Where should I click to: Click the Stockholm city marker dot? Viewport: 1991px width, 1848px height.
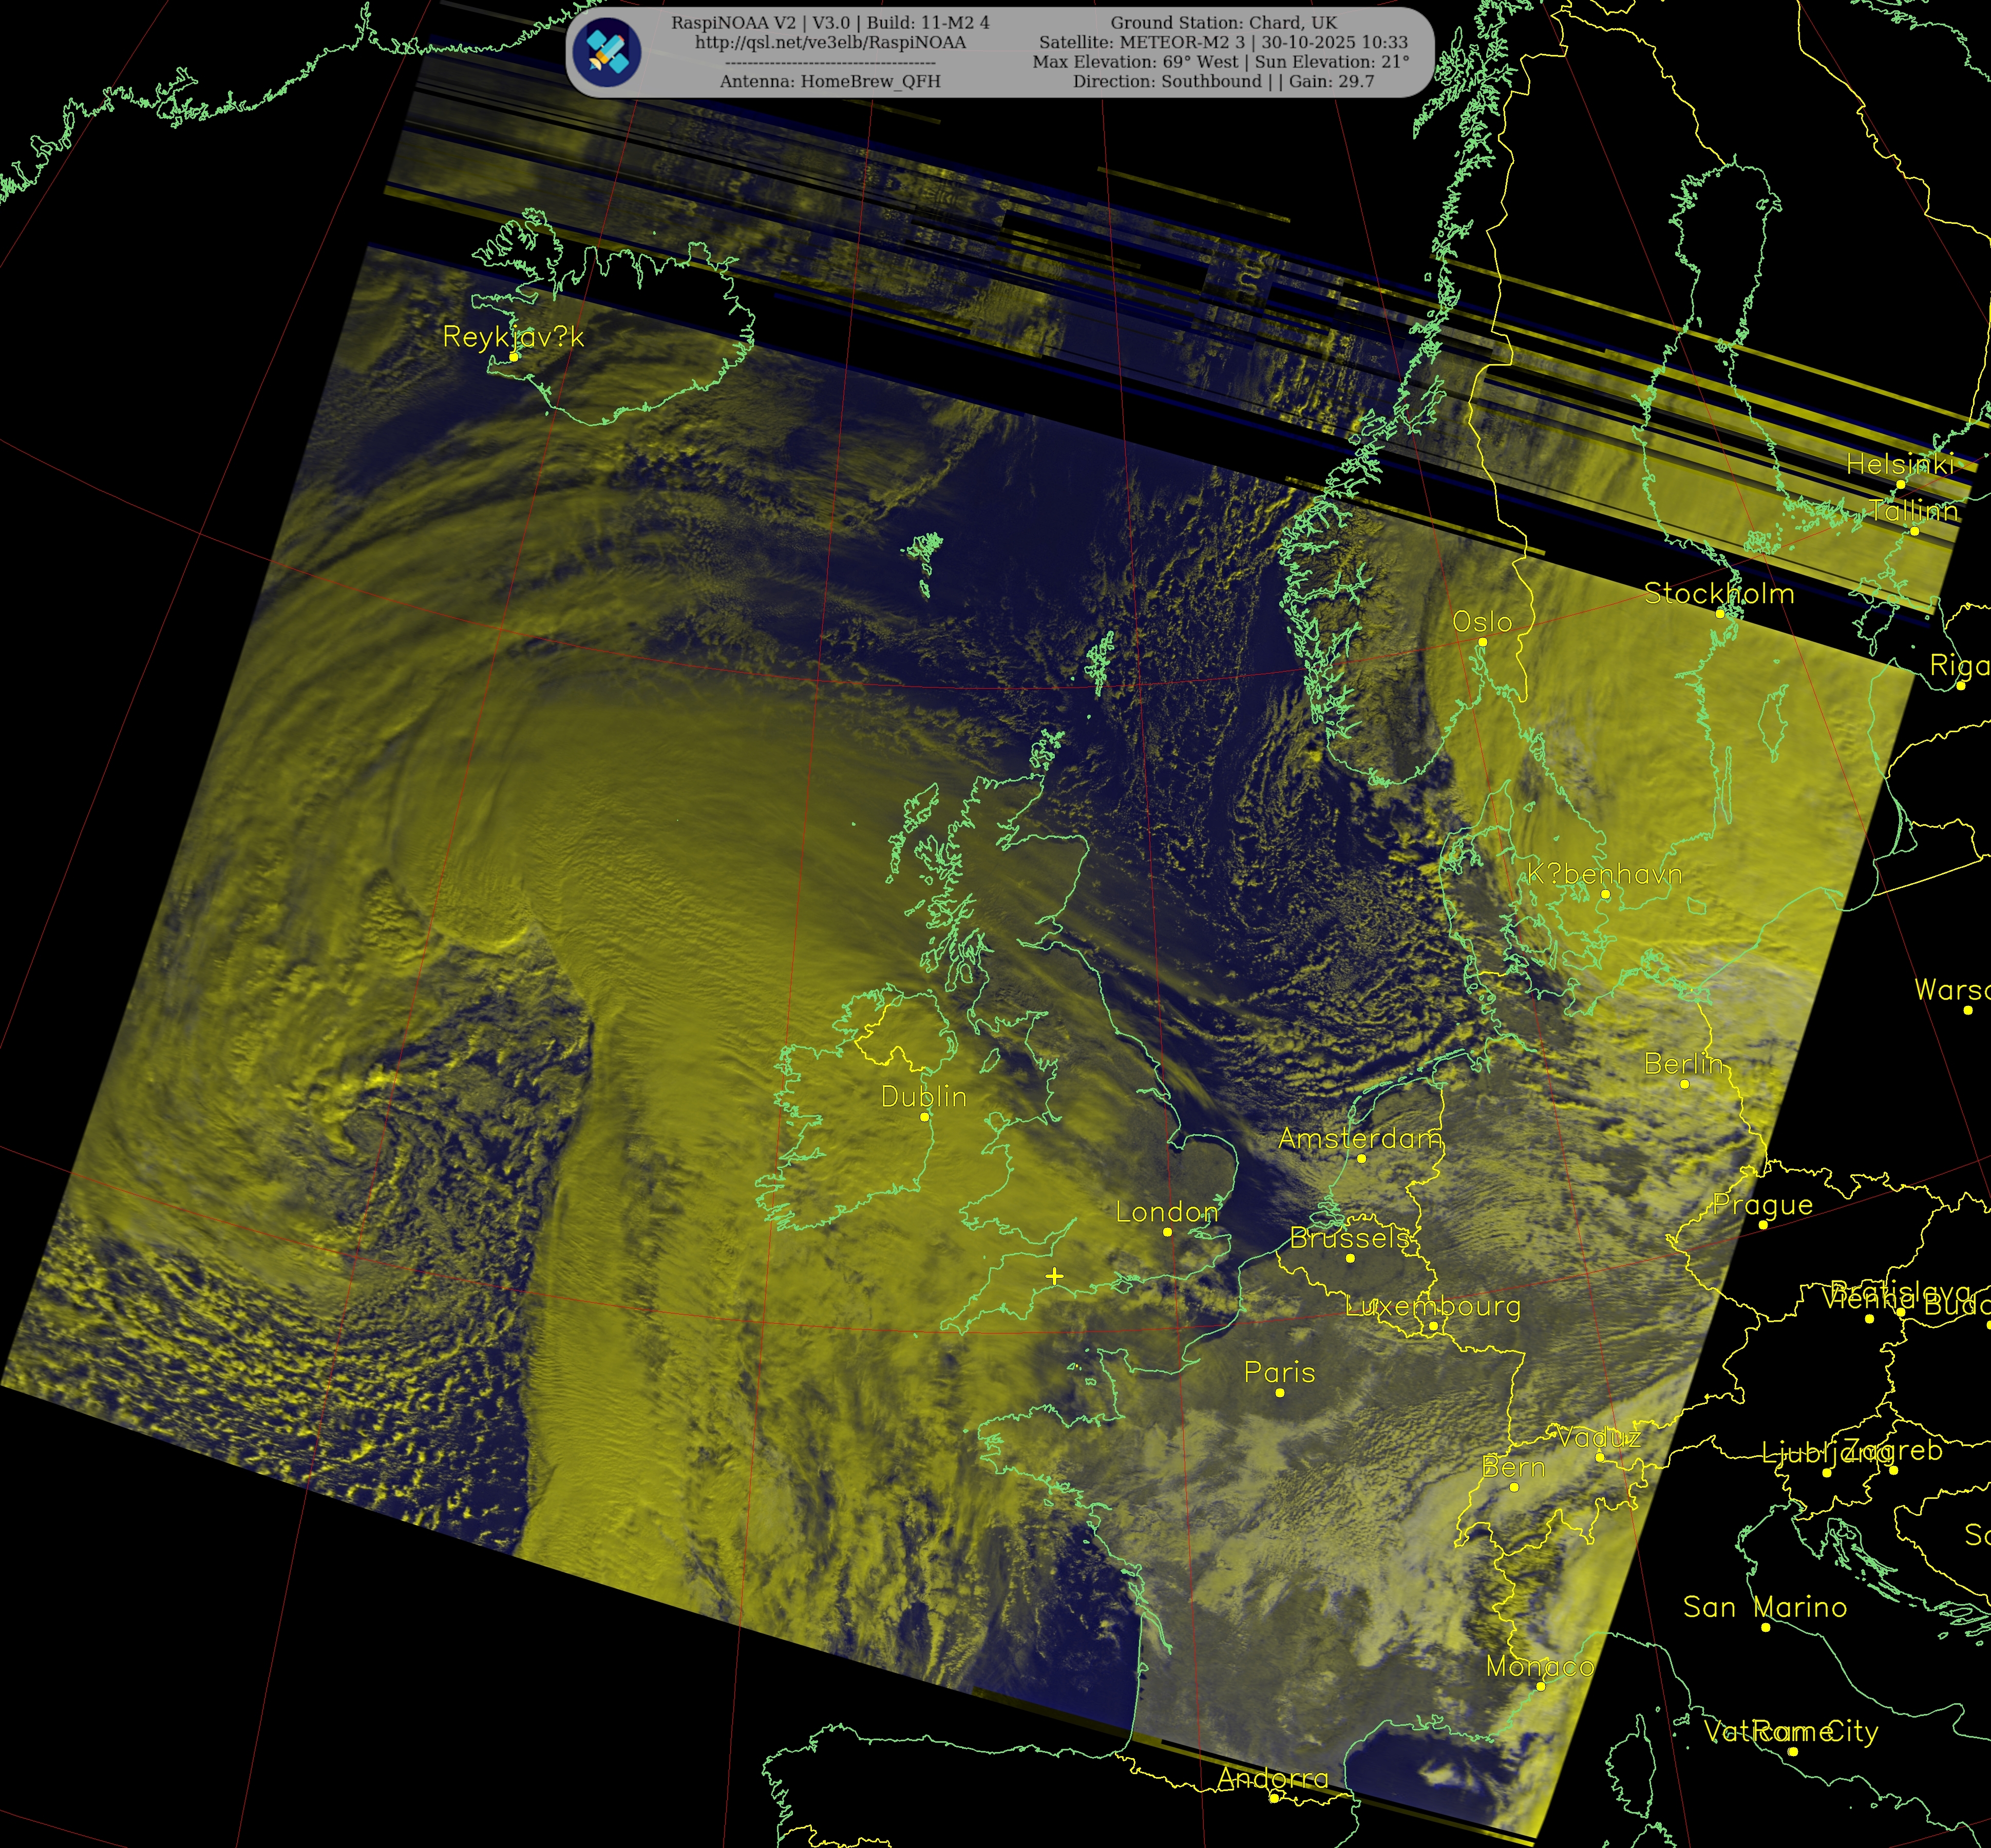(1720, 614)
